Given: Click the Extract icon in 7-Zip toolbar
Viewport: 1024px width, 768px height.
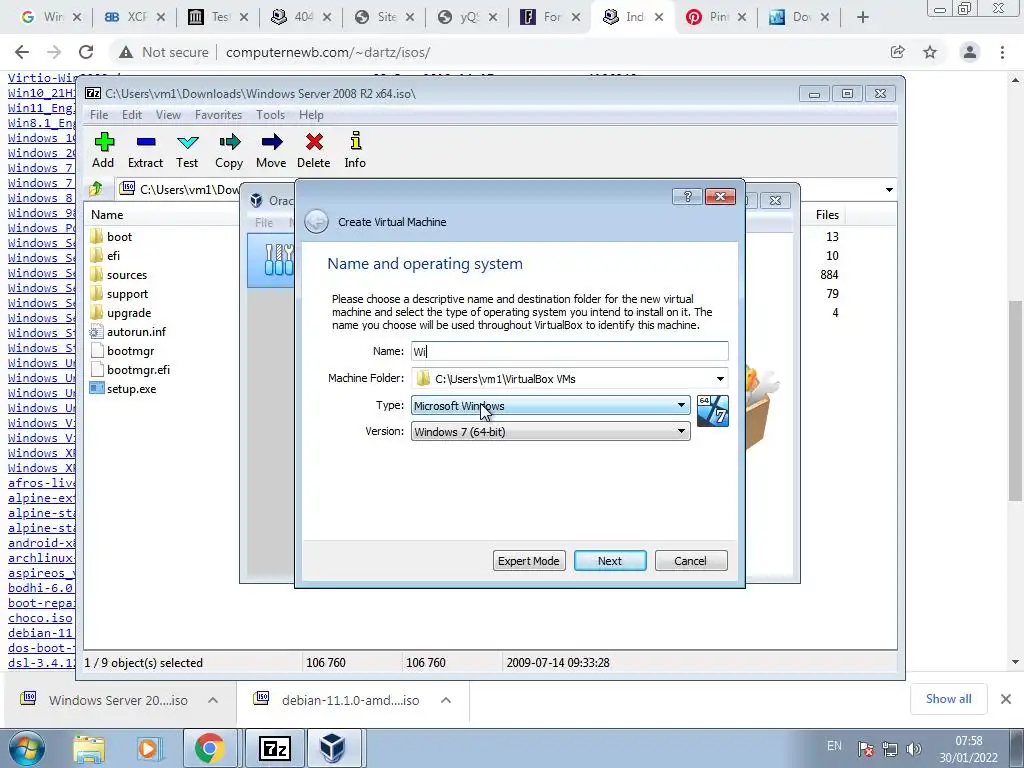Looking at the screenshot, I should click(x=146, y=142).
